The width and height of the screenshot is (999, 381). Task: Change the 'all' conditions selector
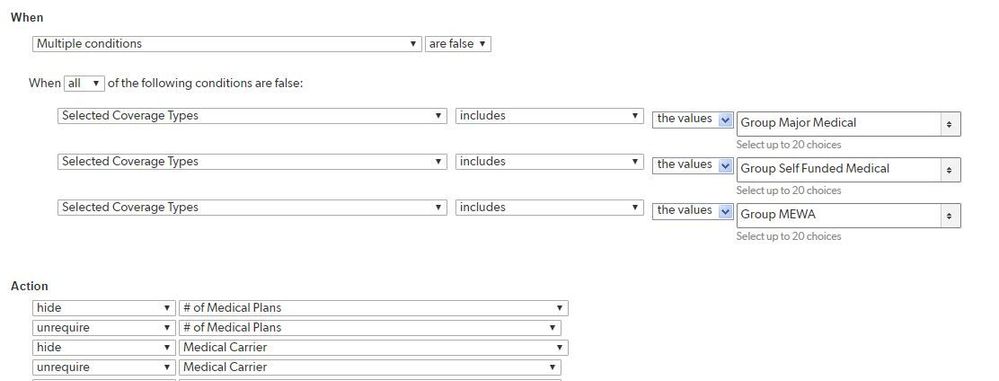pos(84,83)
